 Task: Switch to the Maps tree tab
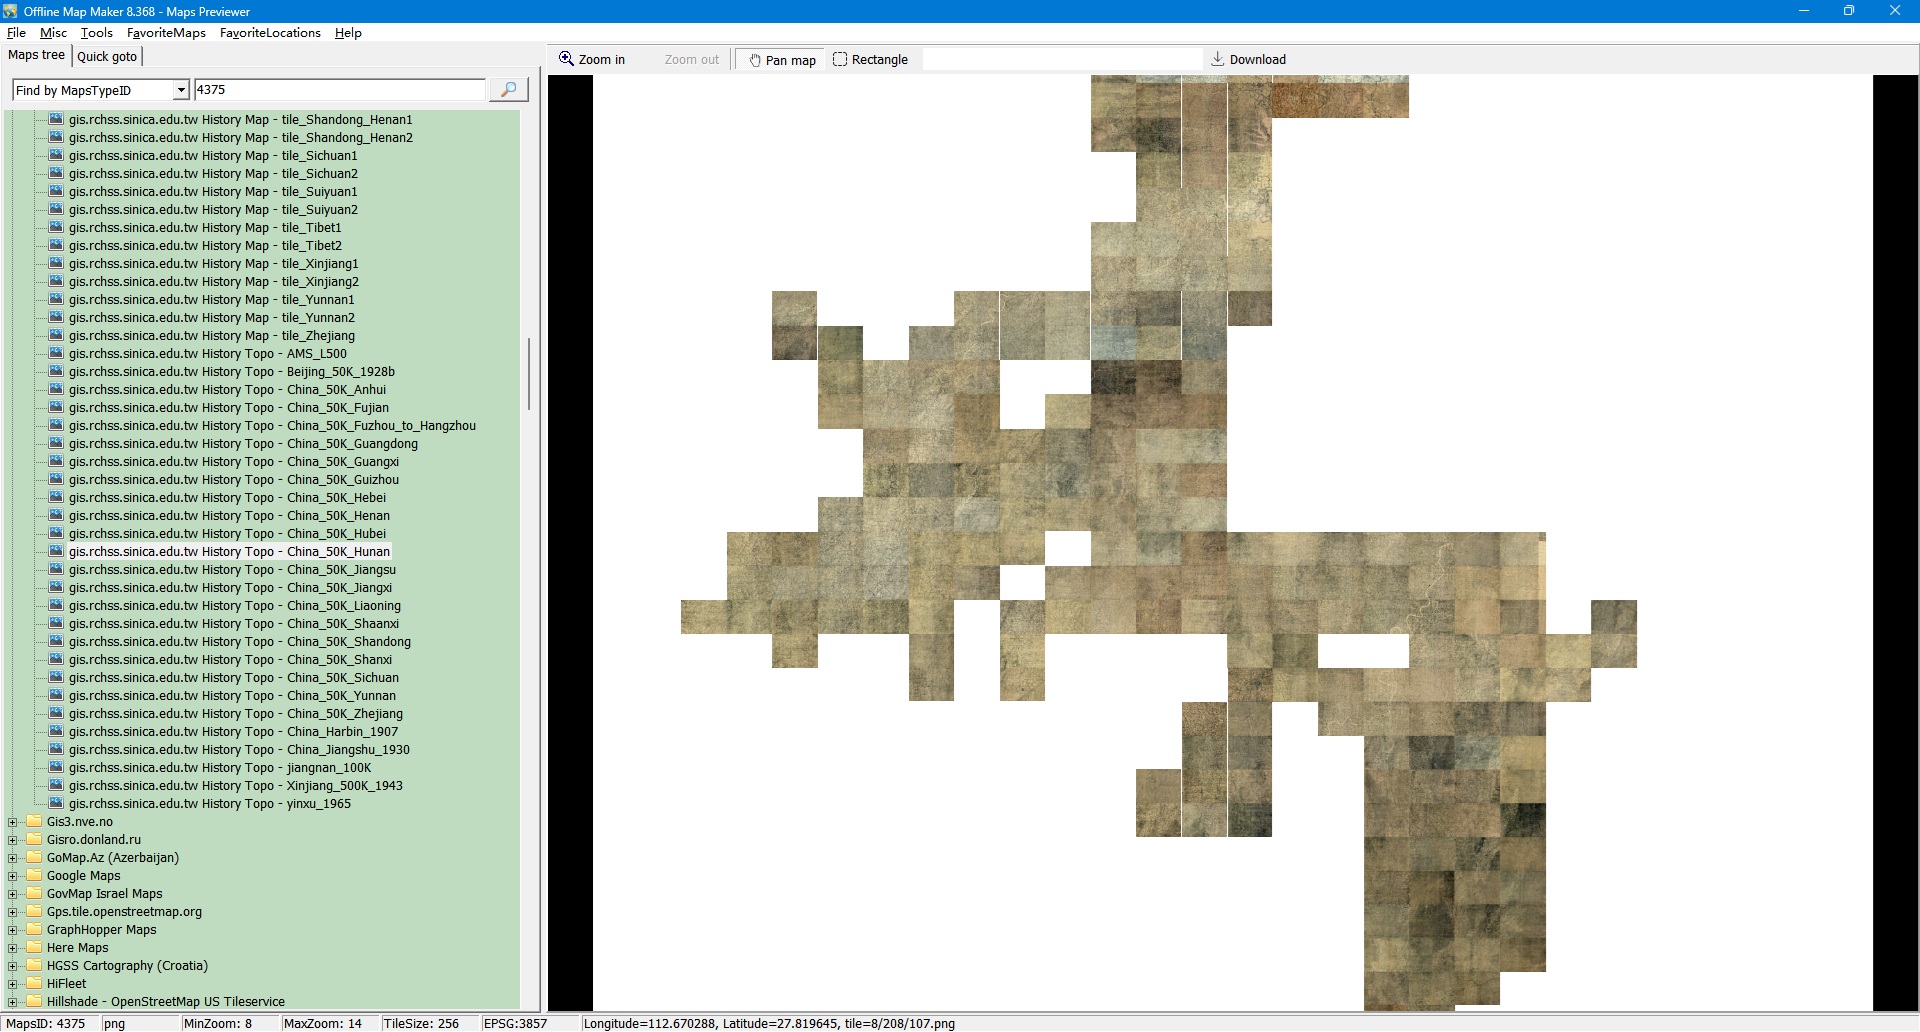pyautogui.click(x=36, y=55)
